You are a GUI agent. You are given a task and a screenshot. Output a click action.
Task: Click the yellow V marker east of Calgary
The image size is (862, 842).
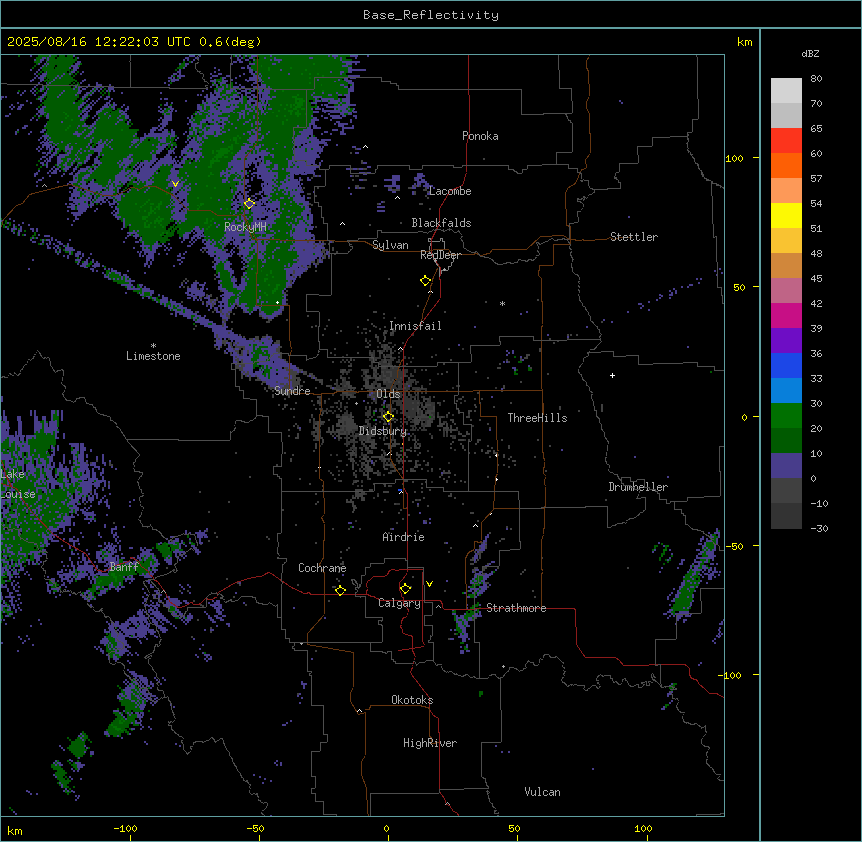429,584
